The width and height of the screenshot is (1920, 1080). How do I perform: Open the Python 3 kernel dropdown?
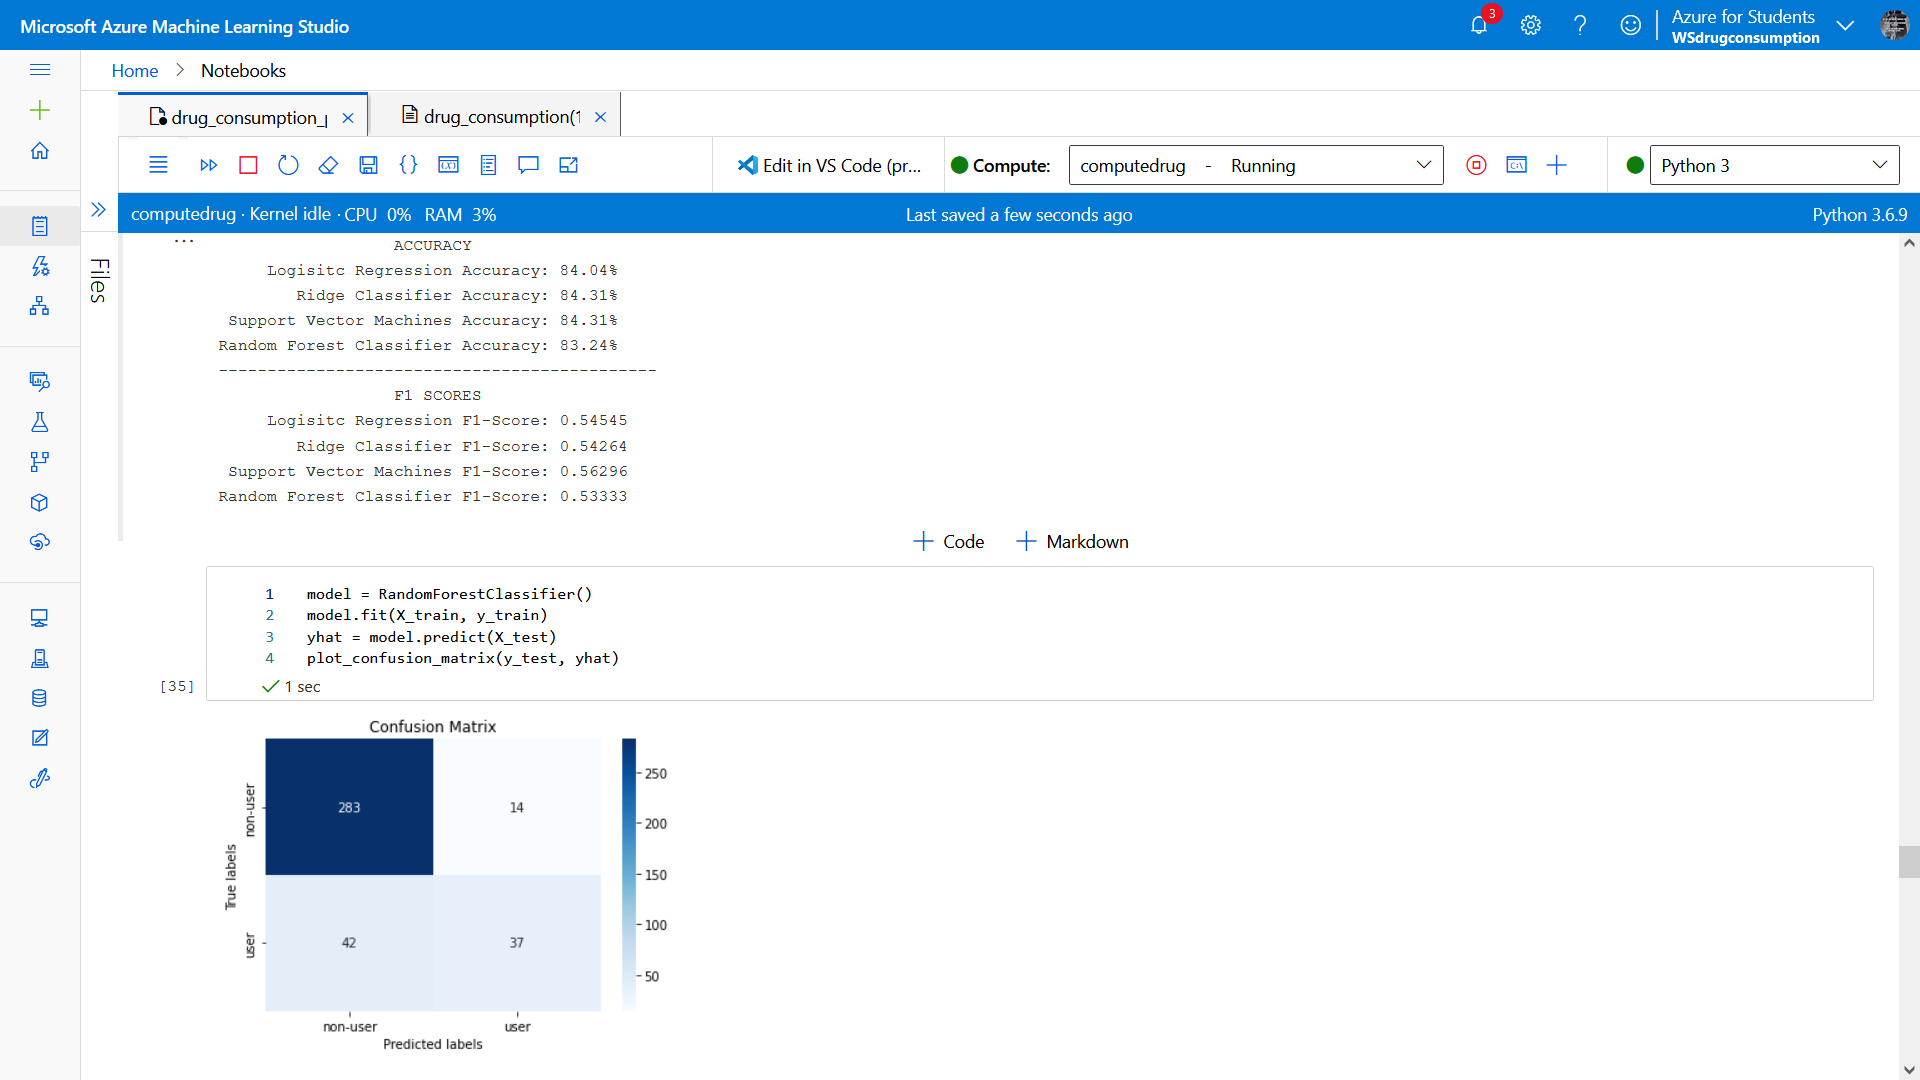[x=1774, y=165]
